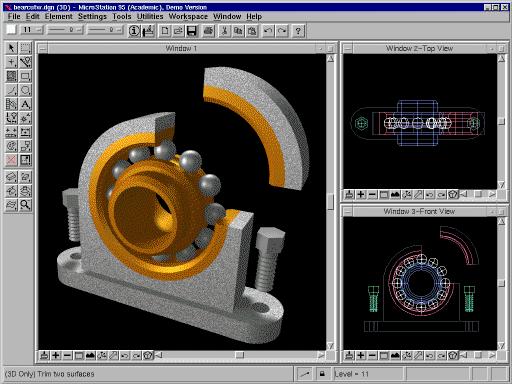Open the active level 11 dropdown
The height and width of the screenshot is (384, 512).
point(32,30)
